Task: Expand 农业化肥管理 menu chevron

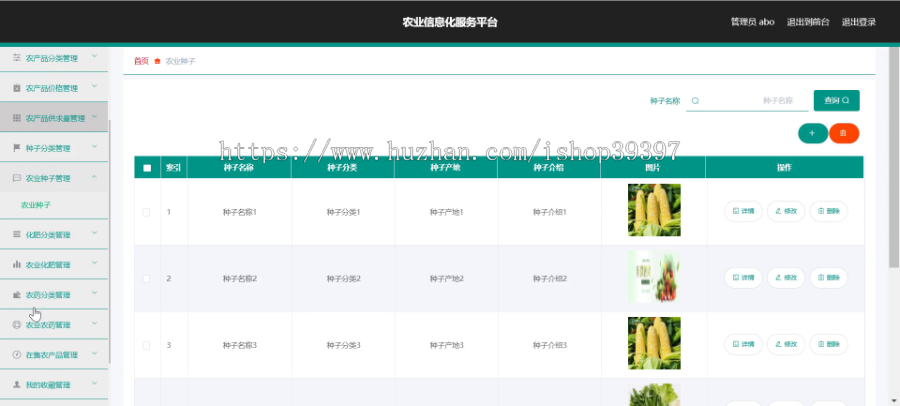Action: click(x=95, y=264)
